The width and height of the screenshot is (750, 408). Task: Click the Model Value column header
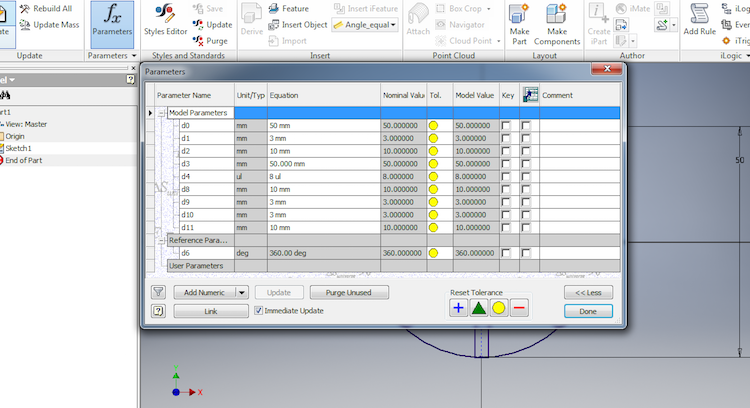point(476,95)
